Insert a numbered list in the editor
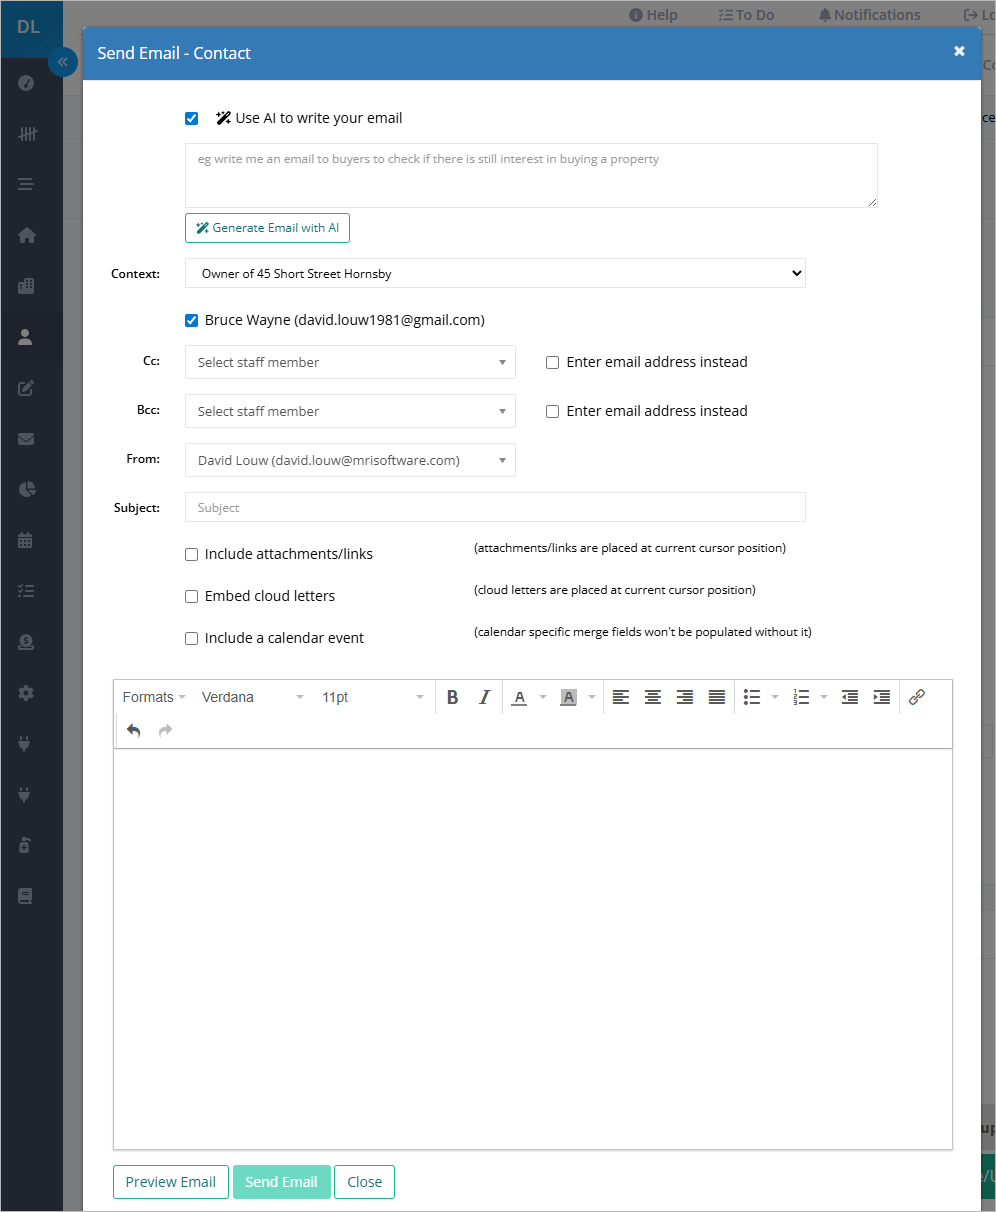 click(x=801, y=697)
